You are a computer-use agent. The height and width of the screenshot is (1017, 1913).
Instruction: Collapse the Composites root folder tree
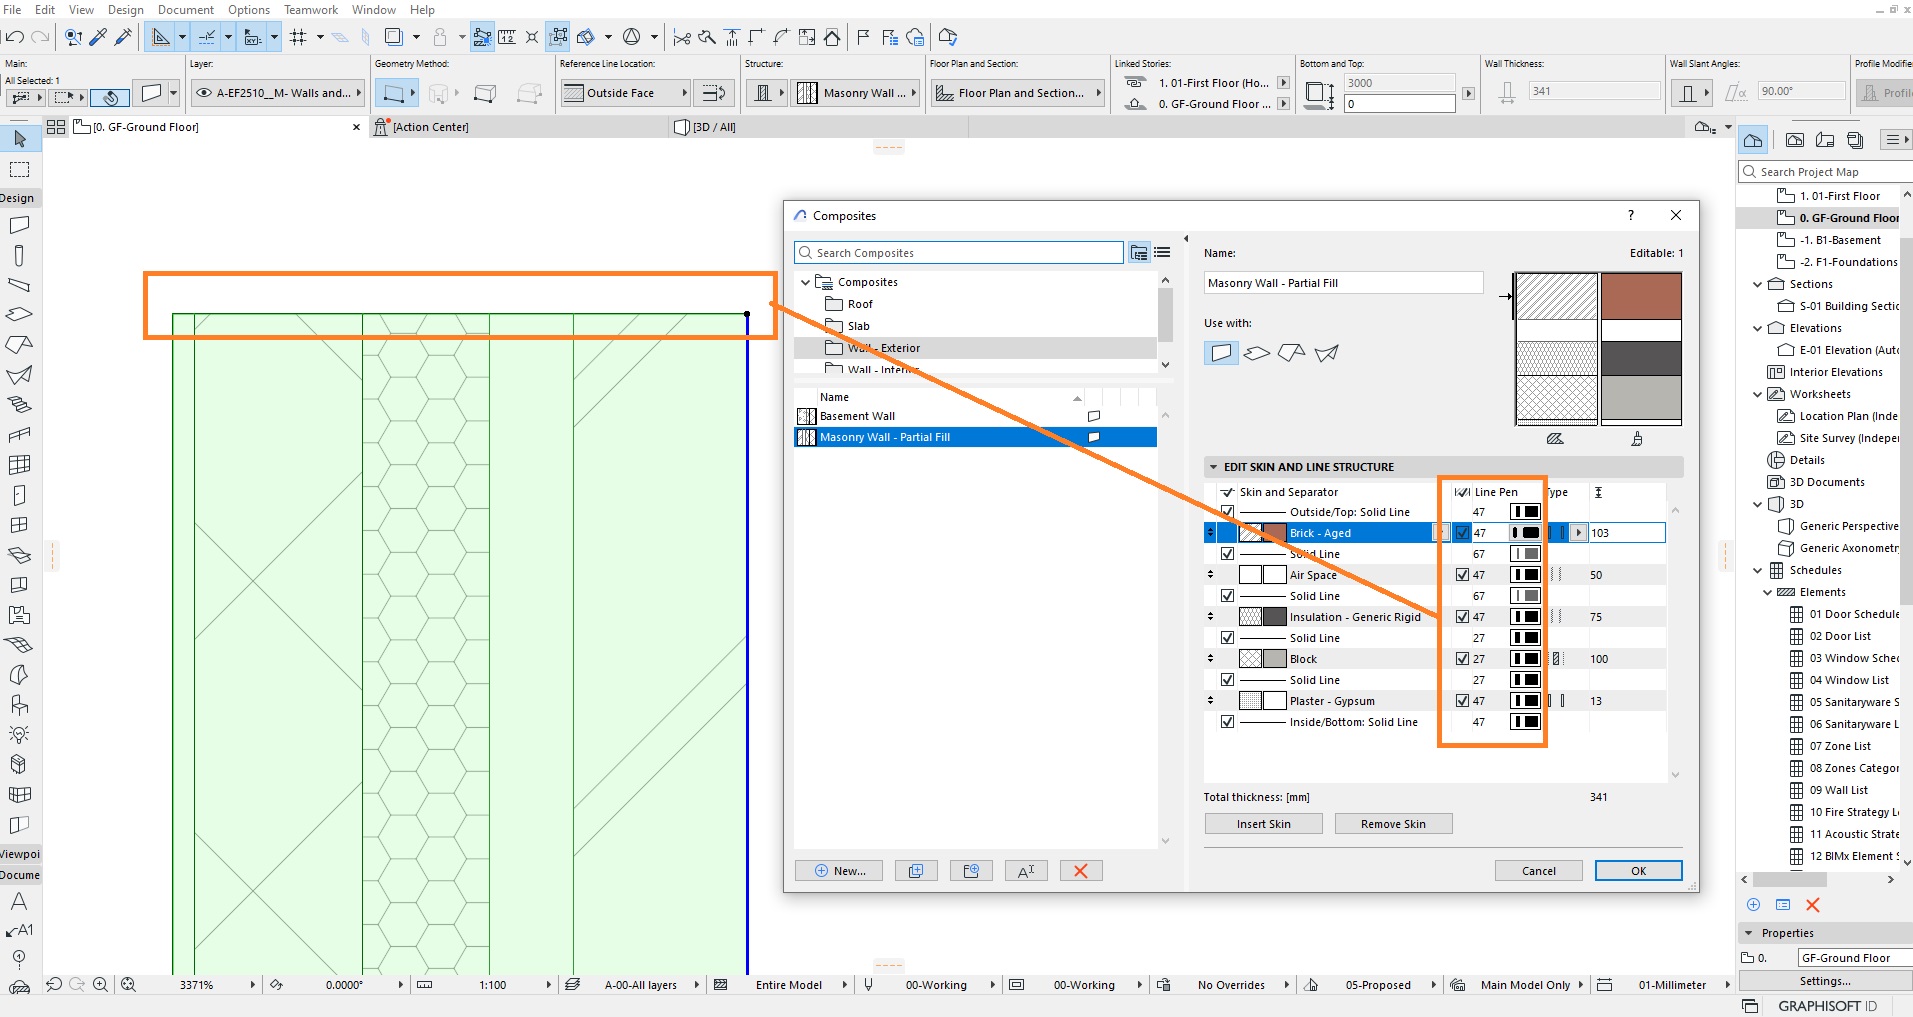pyautogui.click(x=805, y=282)
